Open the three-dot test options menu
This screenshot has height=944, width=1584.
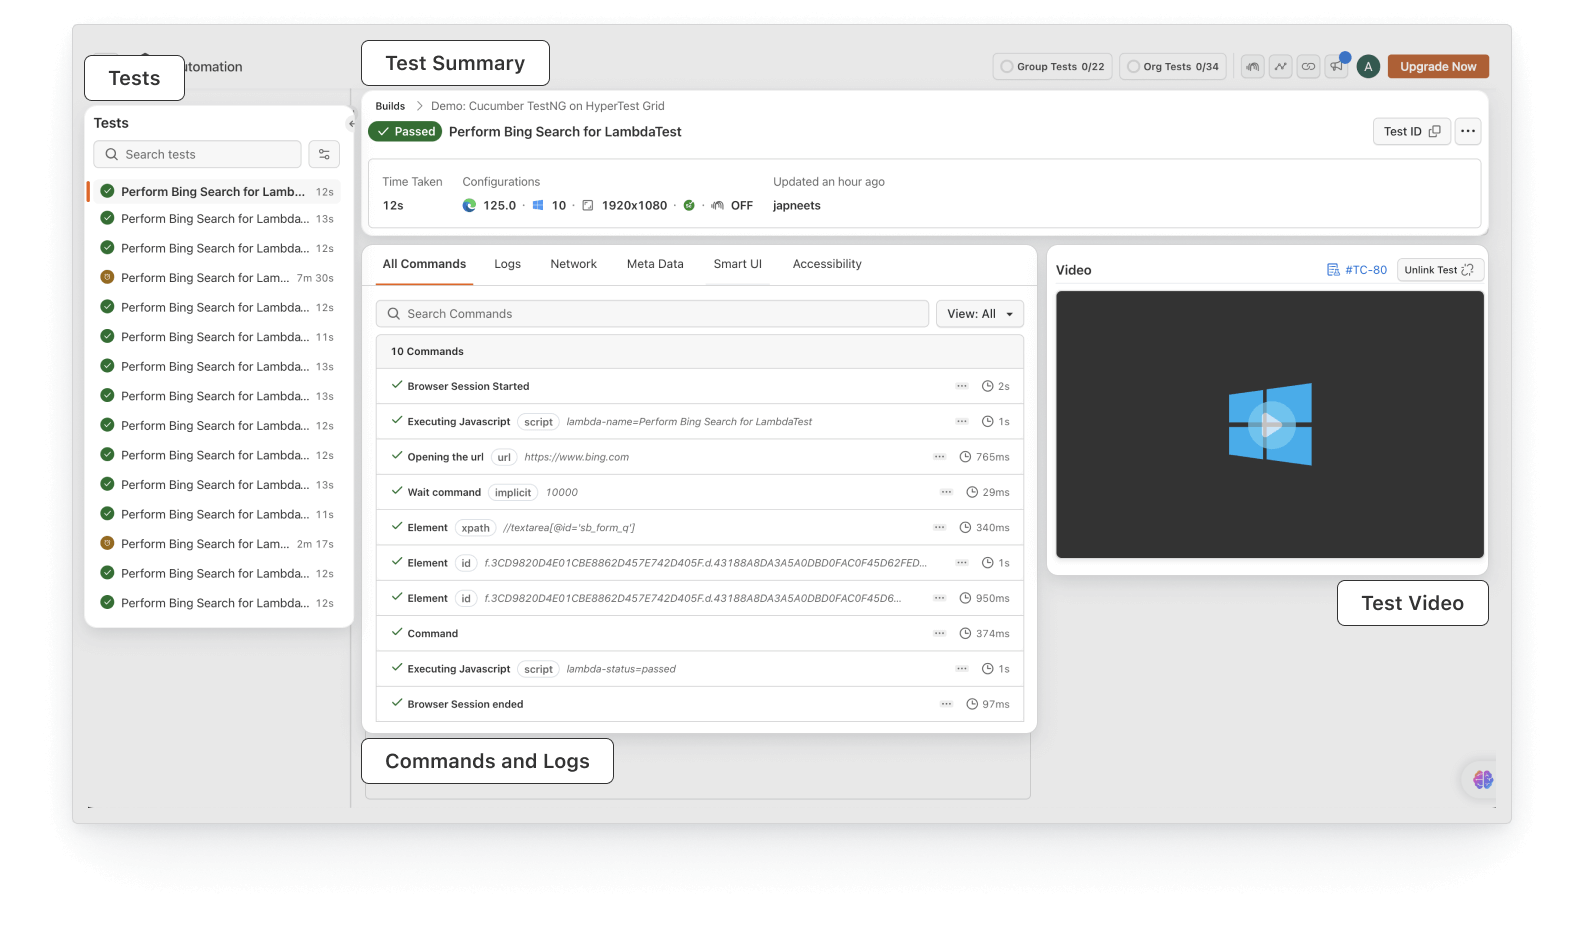1467,131
